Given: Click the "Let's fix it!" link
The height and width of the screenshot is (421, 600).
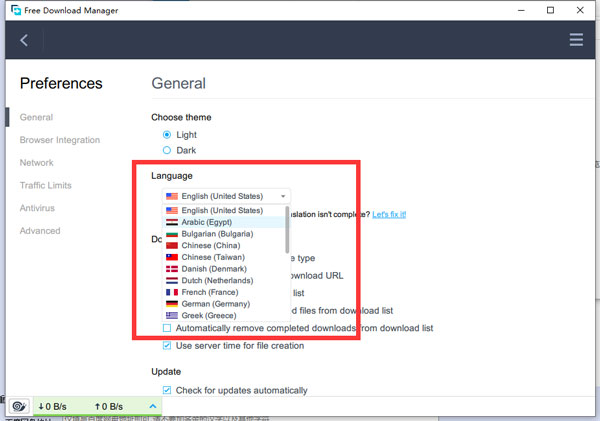Looking at the screenshot, I should tap(389, 214).
